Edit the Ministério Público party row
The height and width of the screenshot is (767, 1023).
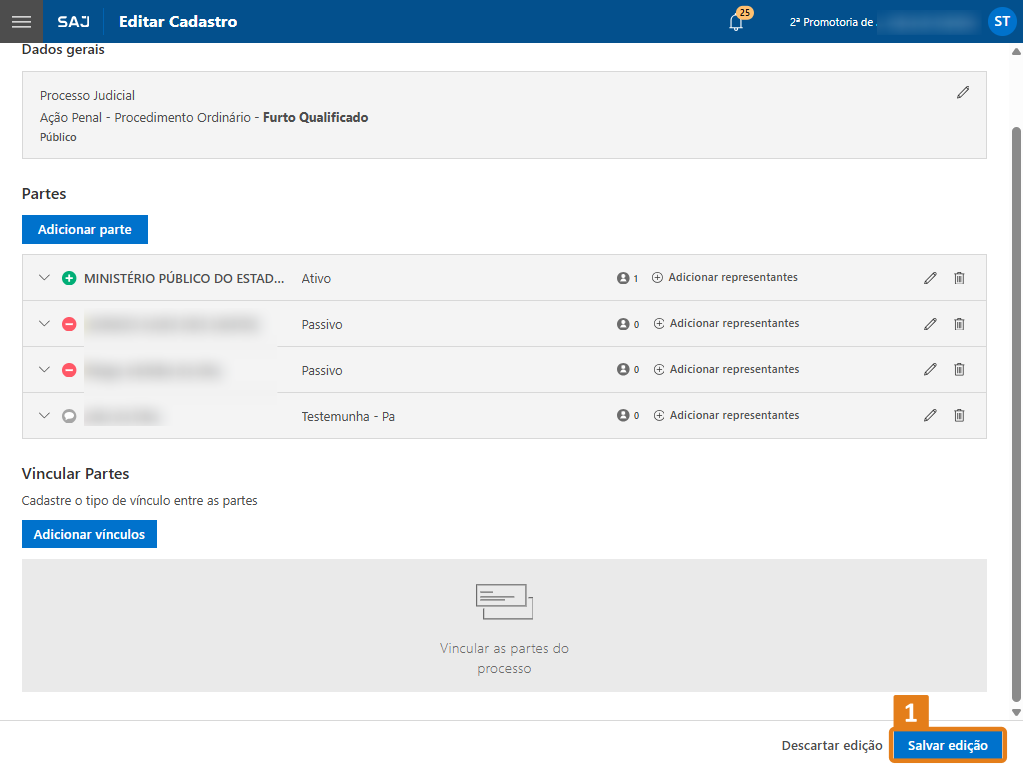930,278
